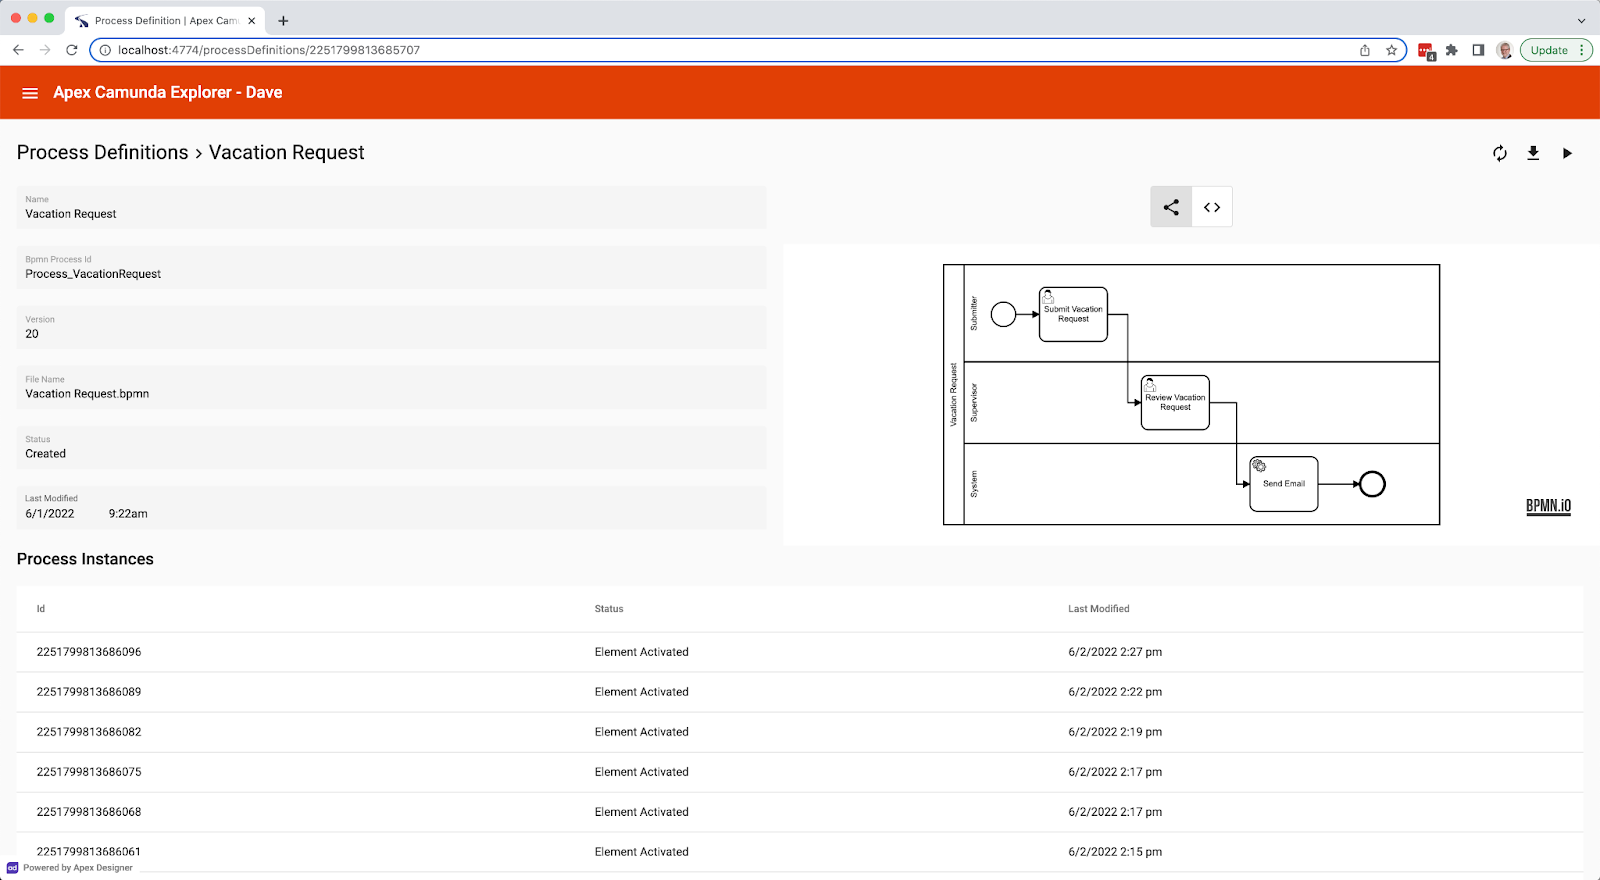Click the Submitter lane label

[974, 313]
